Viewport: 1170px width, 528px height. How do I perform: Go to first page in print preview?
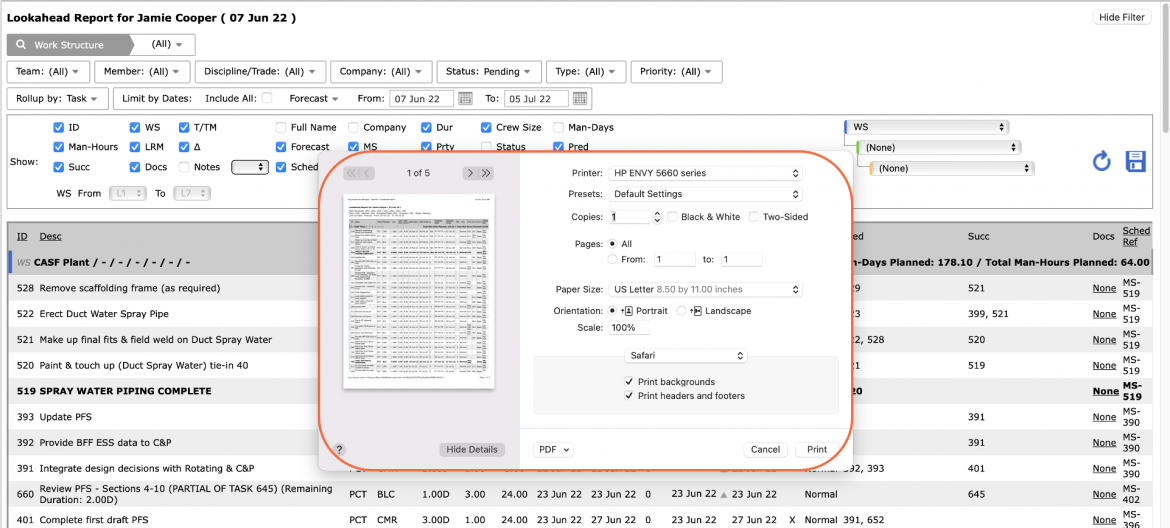coord(351,173)
